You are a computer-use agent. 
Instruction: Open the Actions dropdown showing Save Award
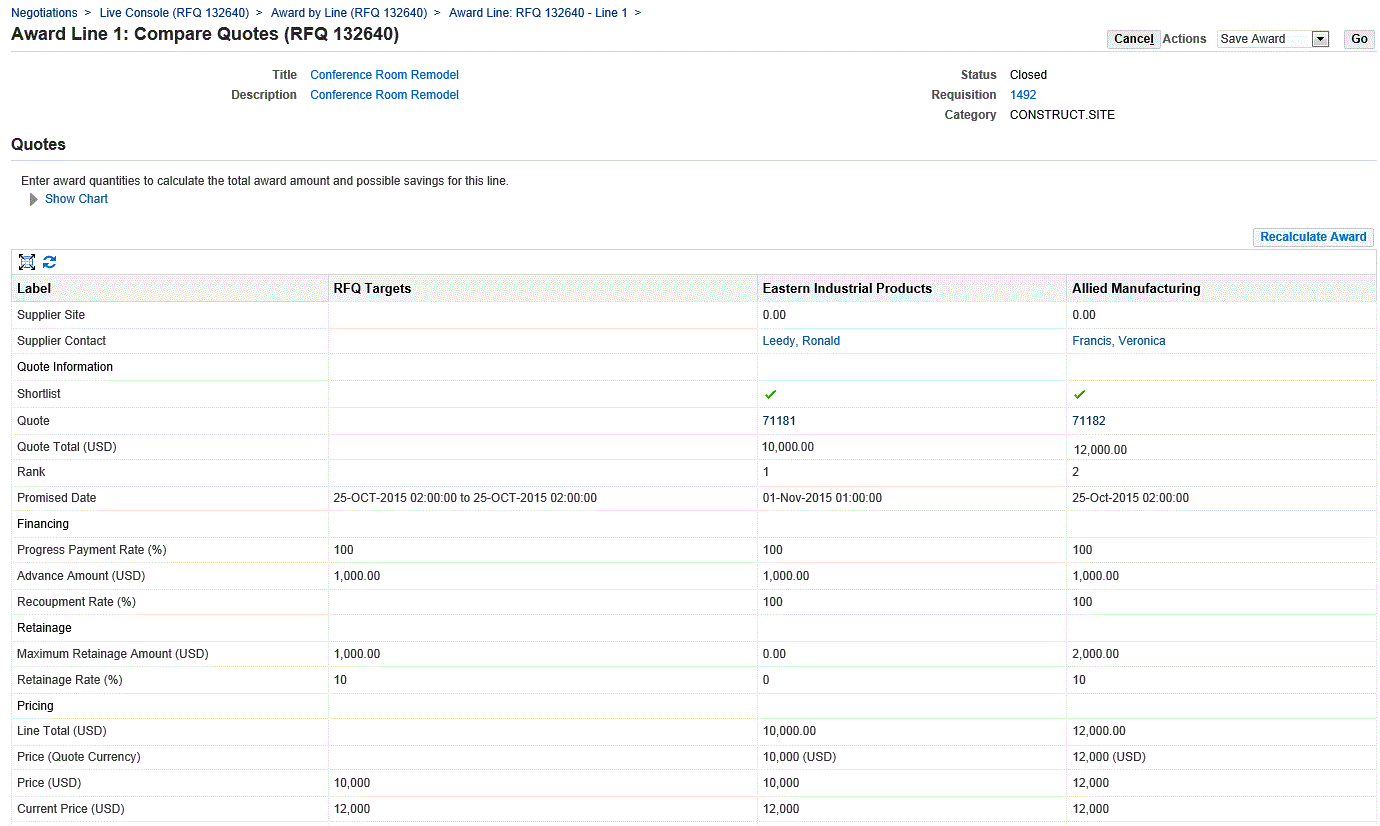tap(1273, 39)
